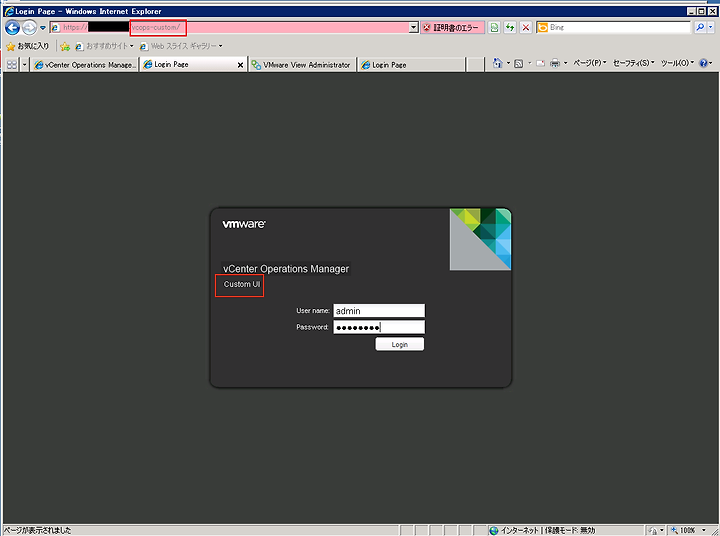Click the green Refresh page icon
This screenshot has height=536, width=720.
click(510, 28)
